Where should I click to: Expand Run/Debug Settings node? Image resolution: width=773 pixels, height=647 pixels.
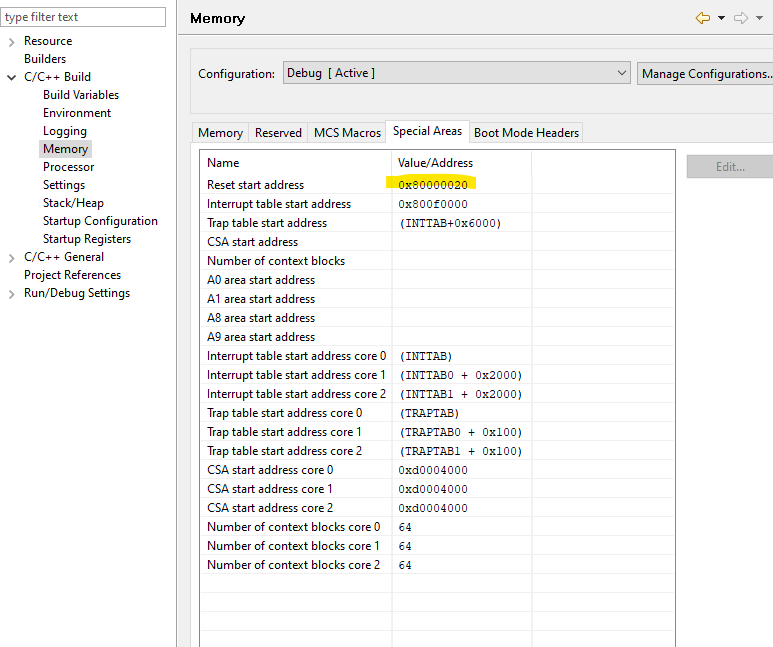click(11, 294)
